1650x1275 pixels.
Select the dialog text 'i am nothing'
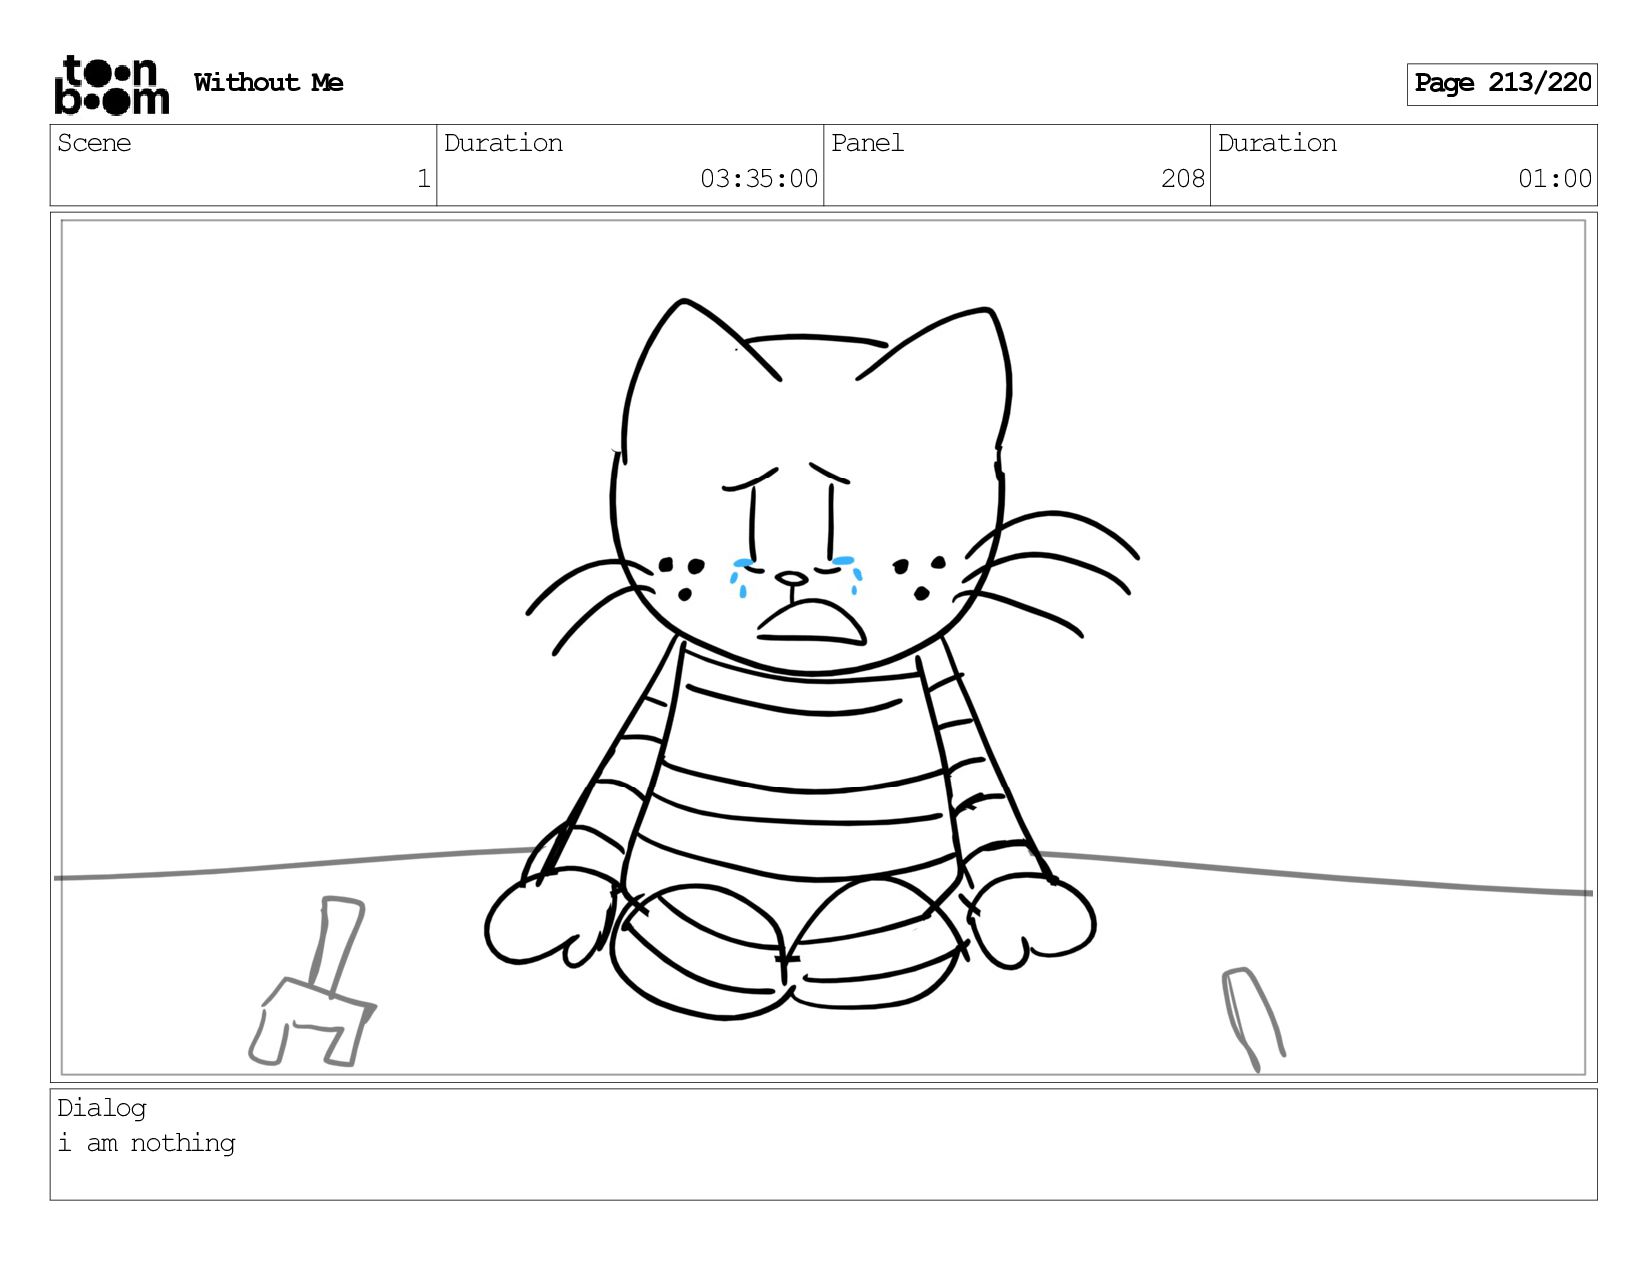tap(146, 1143)
